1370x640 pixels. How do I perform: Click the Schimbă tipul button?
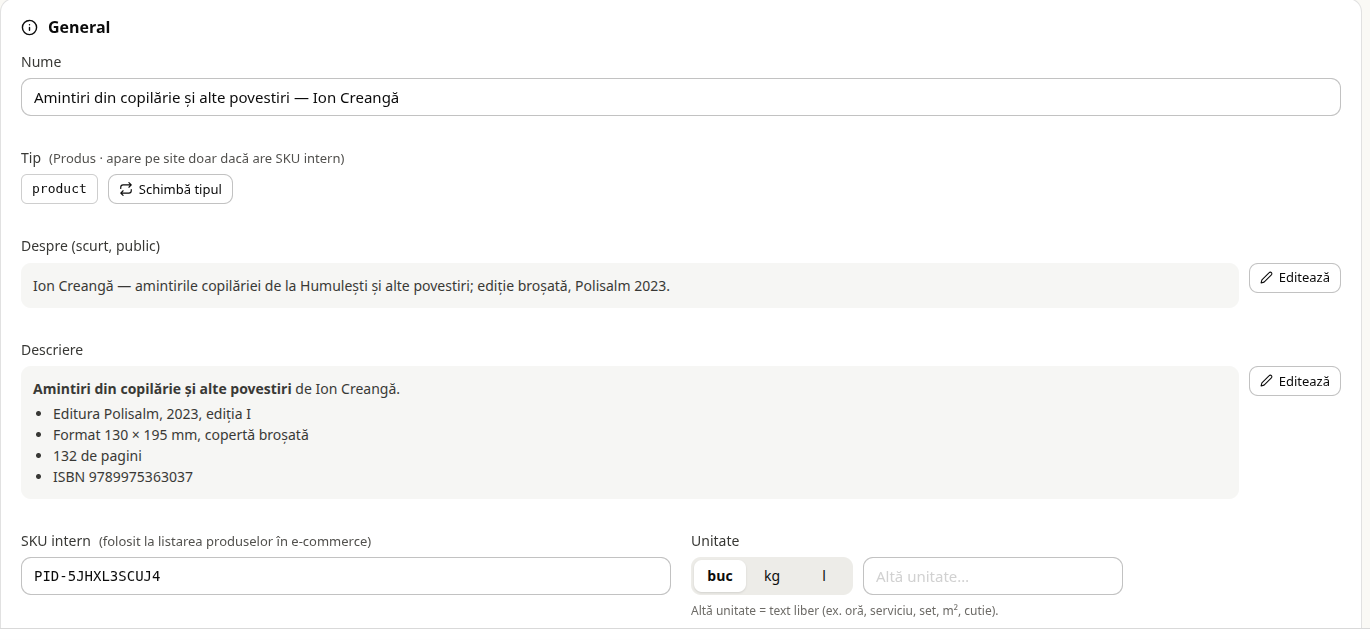[170, 189]
